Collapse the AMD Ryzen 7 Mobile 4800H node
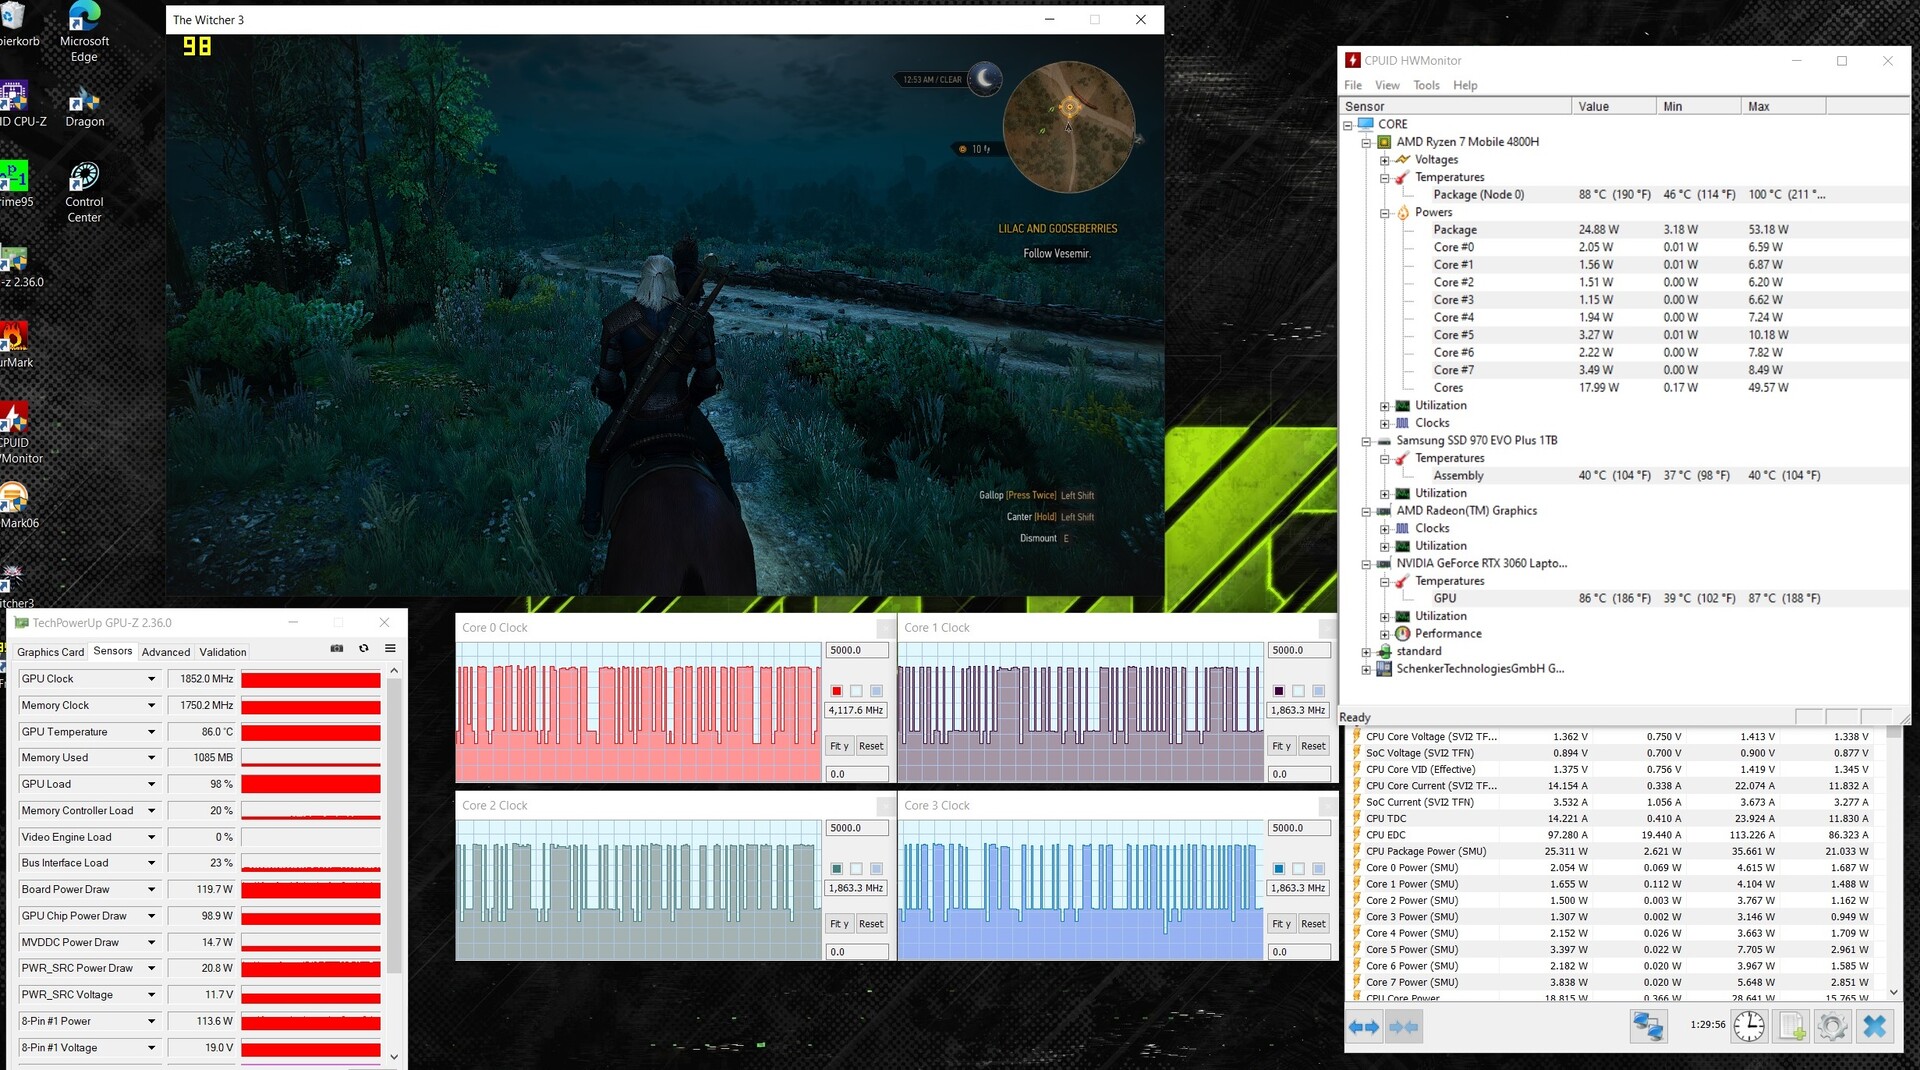1920x1070 pixels. [x=1366, y=143]
